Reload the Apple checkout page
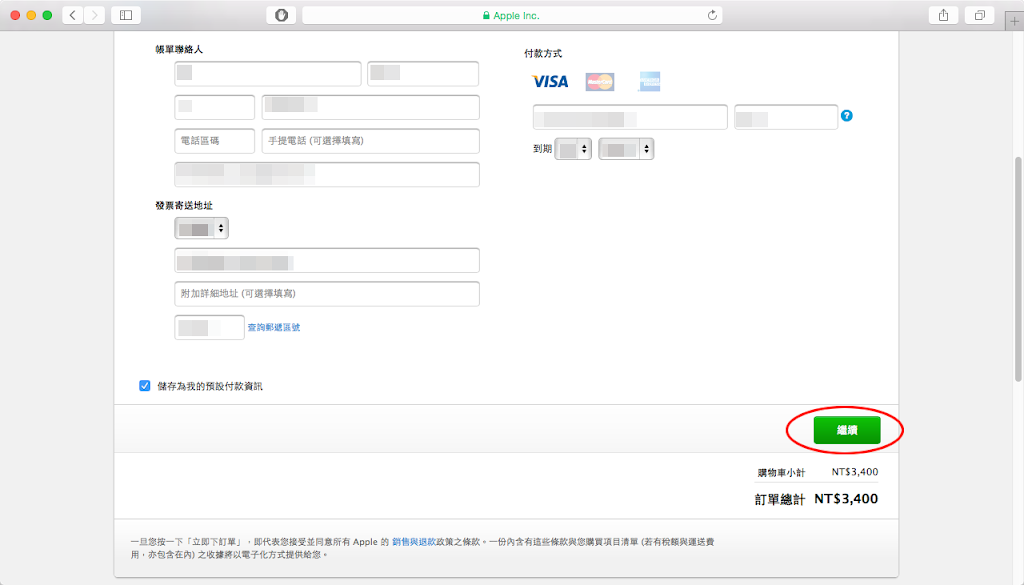Screen dimensions: 1024x585 [x=712, y=15]
